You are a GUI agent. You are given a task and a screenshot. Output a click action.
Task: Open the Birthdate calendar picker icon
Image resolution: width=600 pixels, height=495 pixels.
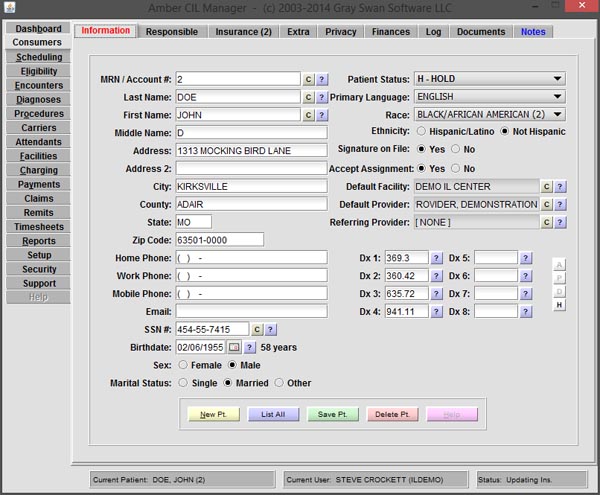(235, 347)
